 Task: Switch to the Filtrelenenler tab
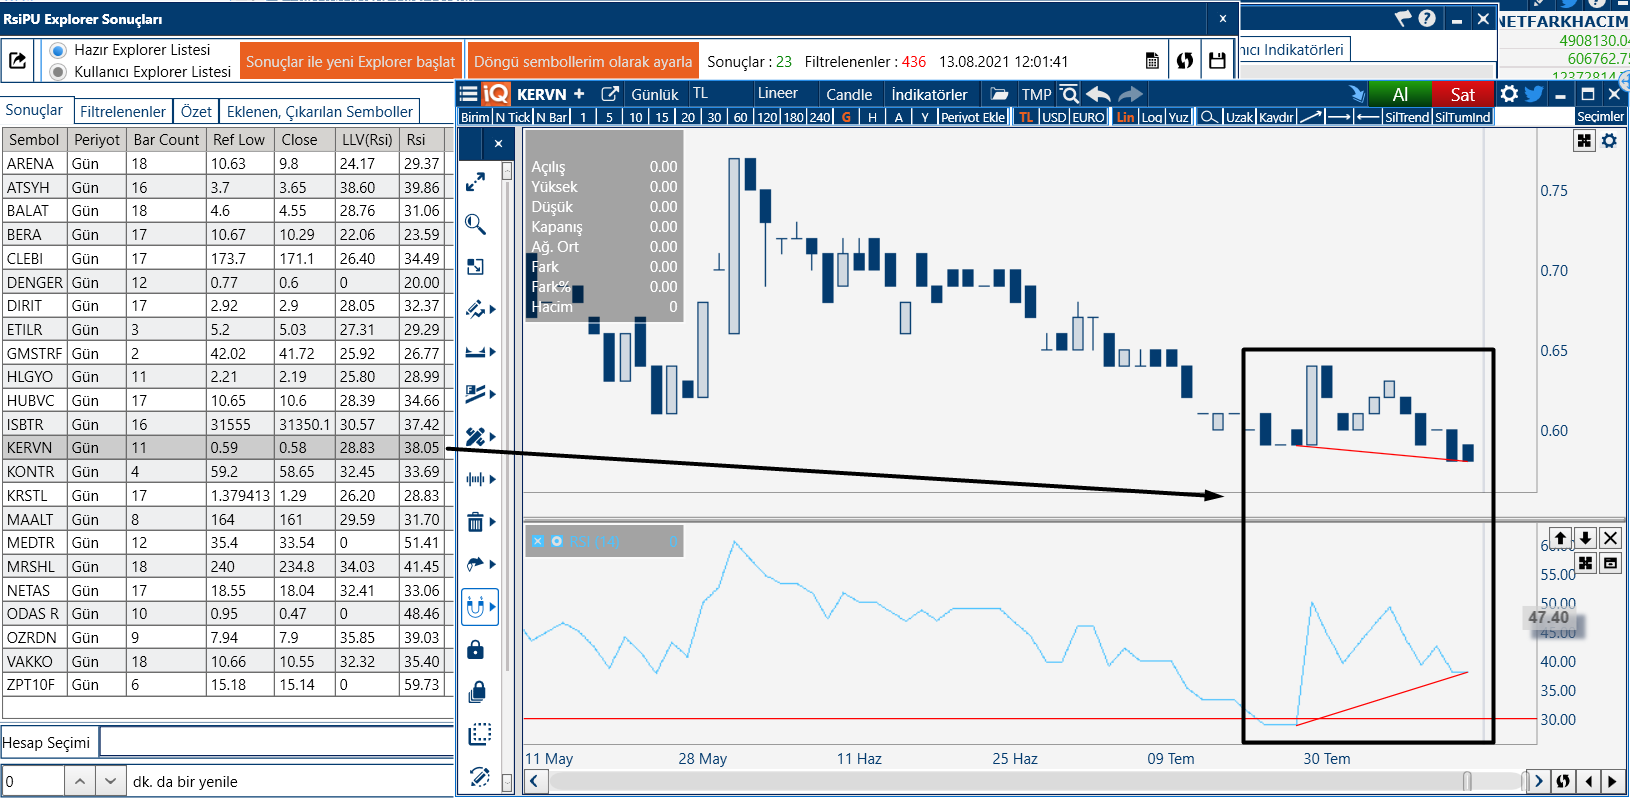tap(123, 112)
